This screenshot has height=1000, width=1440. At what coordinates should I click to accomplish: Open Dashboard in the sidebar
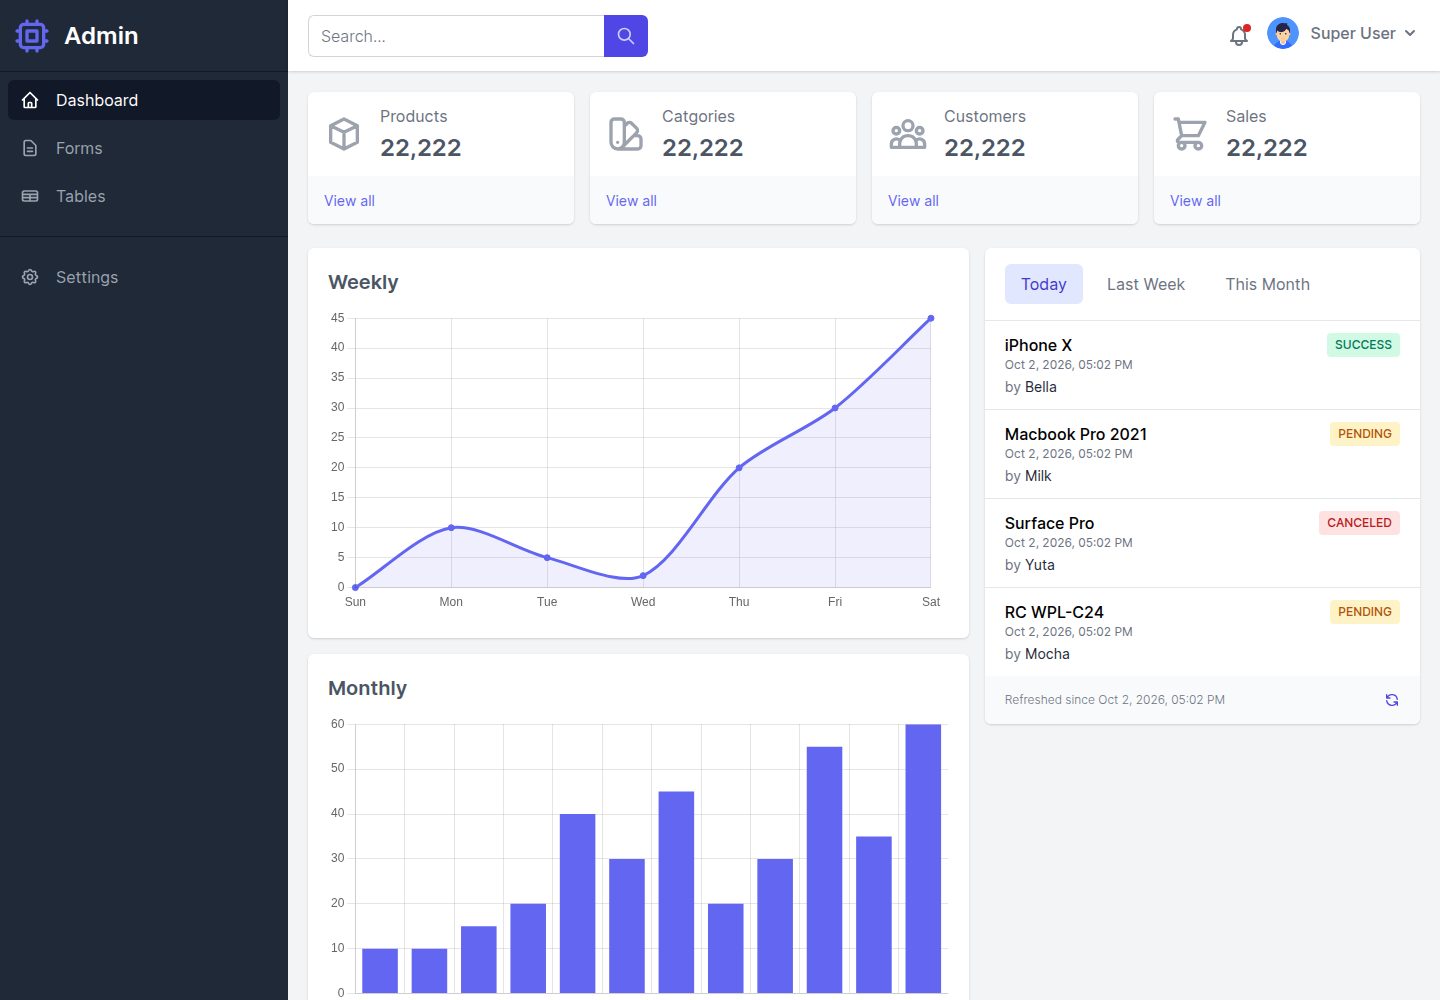click(144, 100)
